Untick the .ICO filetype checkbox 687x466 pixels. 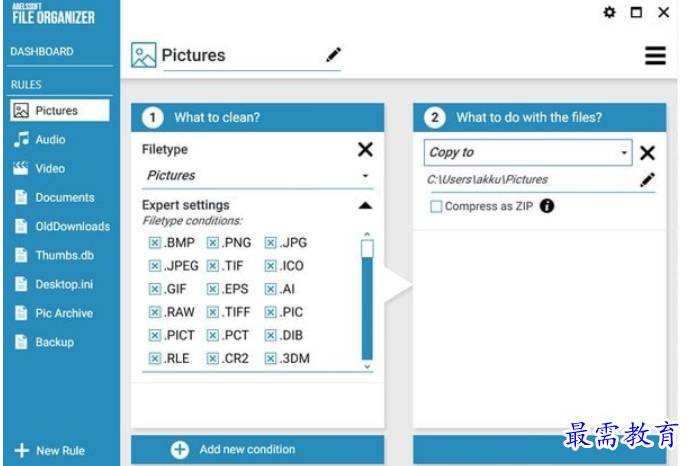pos(271,266)
